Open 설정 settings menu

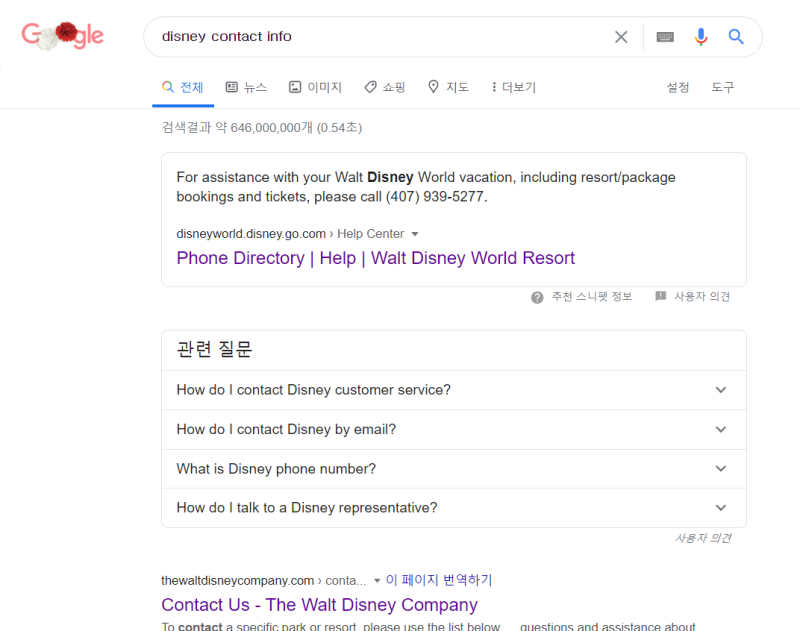click(678, 87)
